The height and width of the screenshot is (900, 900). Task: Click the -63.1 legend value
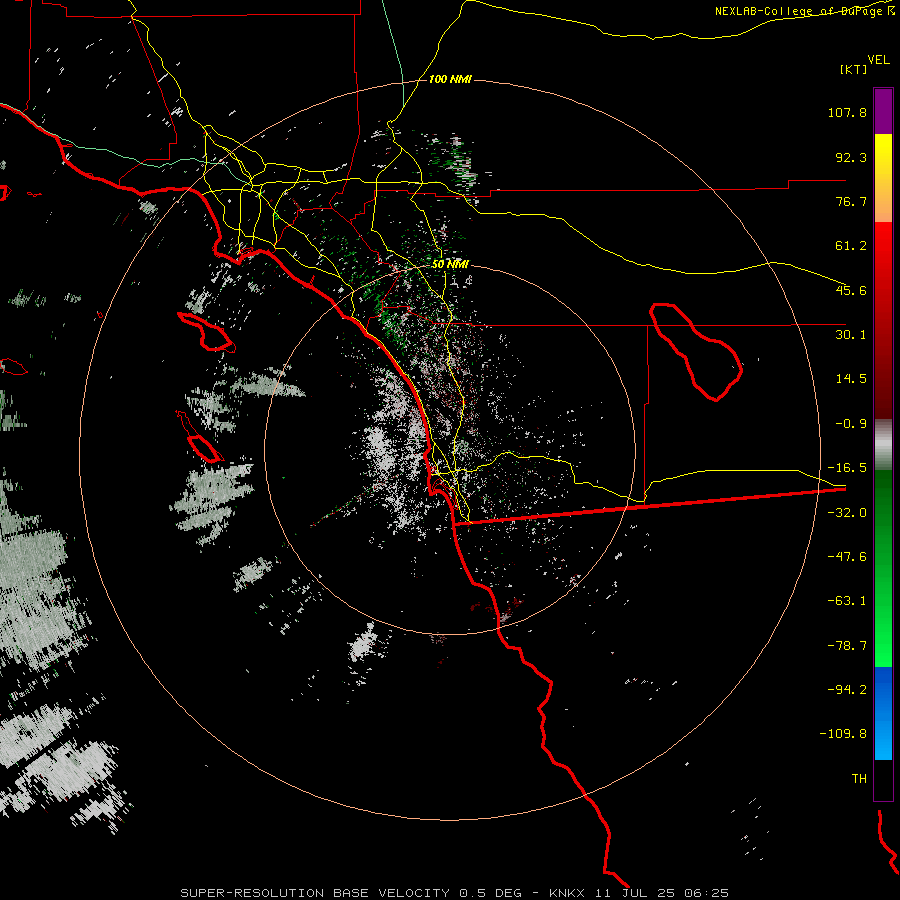pos(847,601)
